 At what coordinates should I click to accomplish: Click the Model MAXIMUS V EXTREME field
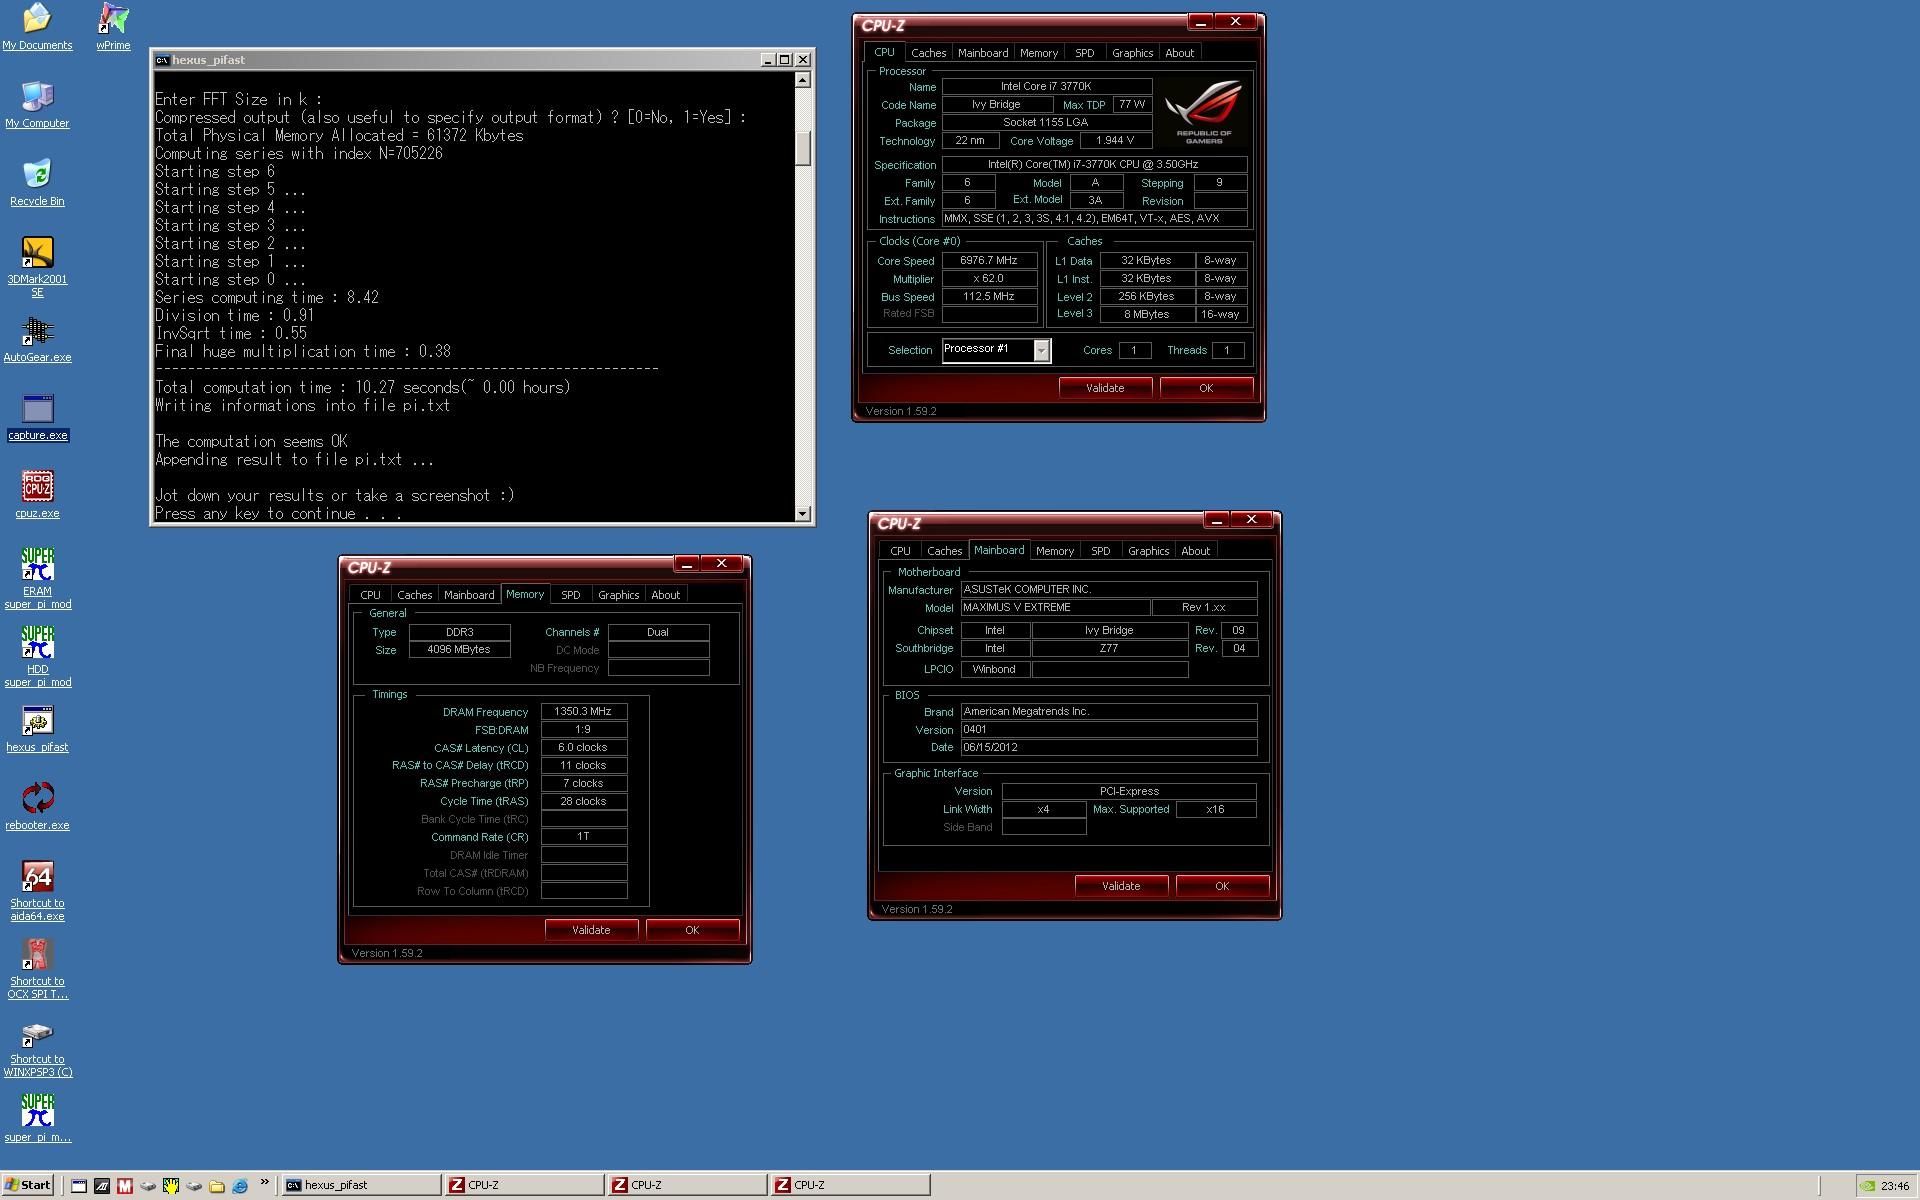1054,608
